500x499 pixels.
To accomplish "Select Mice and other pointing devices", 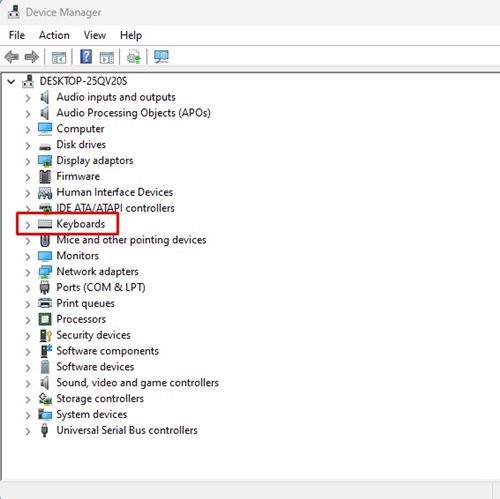I will (x=131, y=240).
